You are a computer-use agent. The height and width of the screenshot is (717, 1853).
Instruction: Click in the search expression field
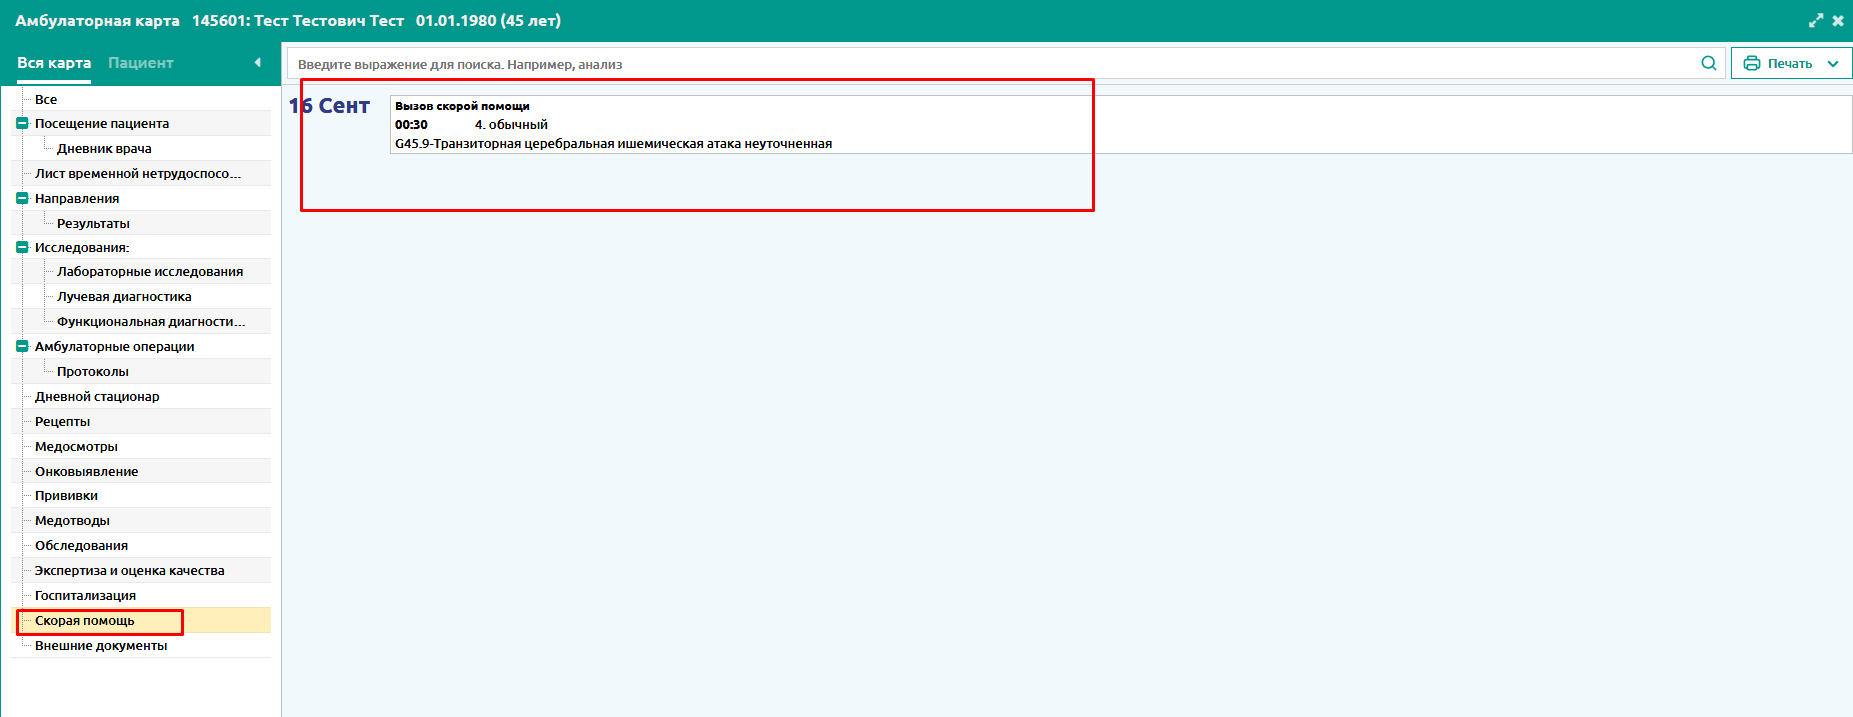click(x=990, y=64)
